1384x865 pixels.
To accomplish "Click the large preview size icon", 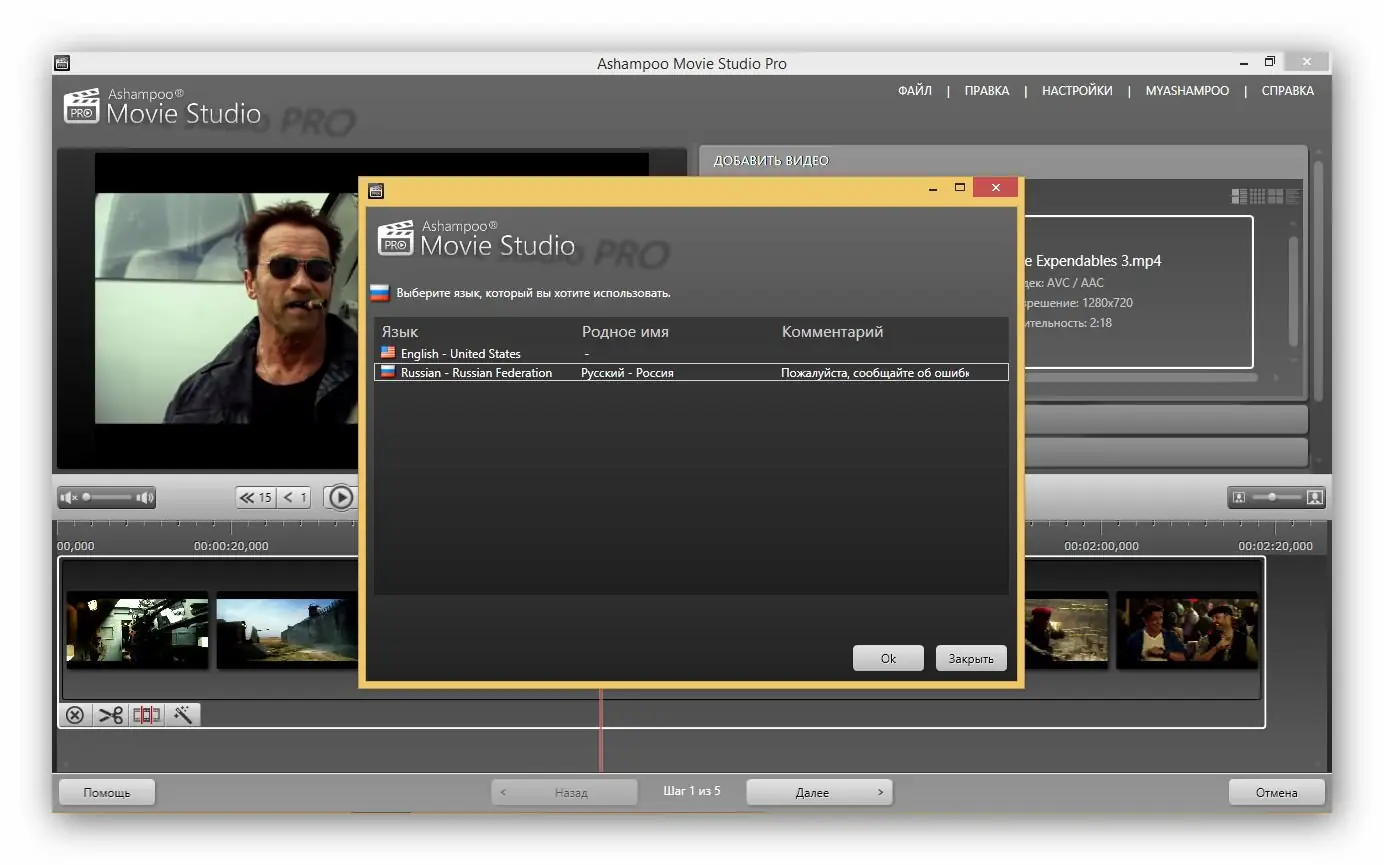I will click(x=1315, y=497).
